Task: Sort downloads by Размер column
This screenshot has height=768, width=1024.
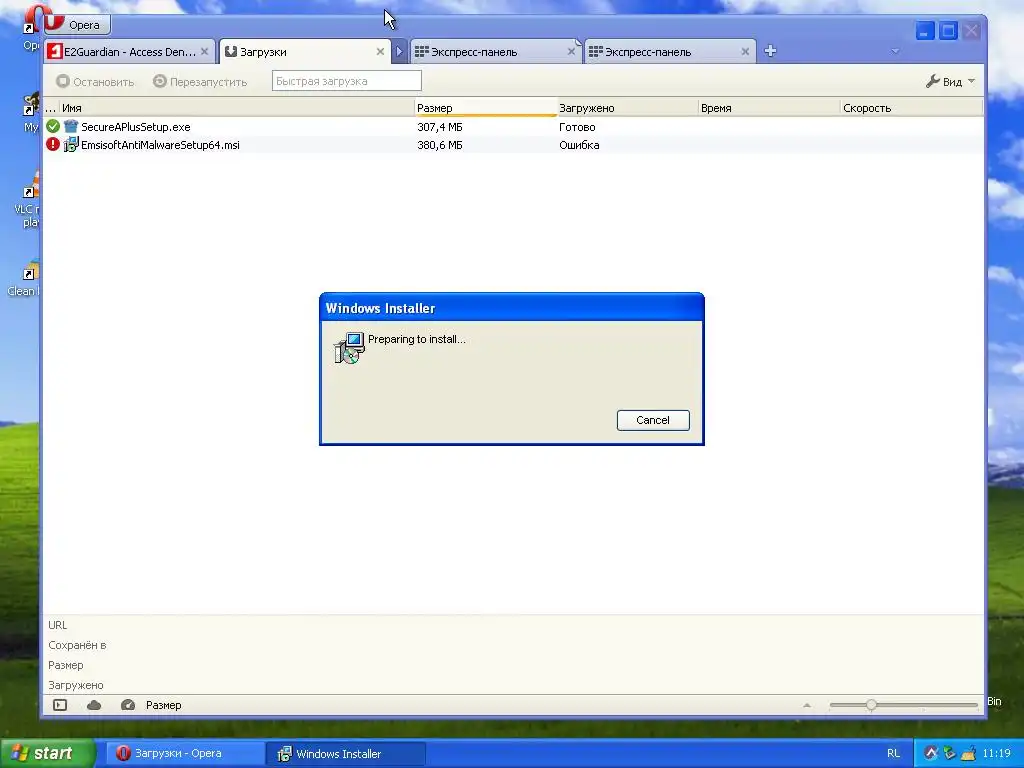Action: tap(485, 108)
